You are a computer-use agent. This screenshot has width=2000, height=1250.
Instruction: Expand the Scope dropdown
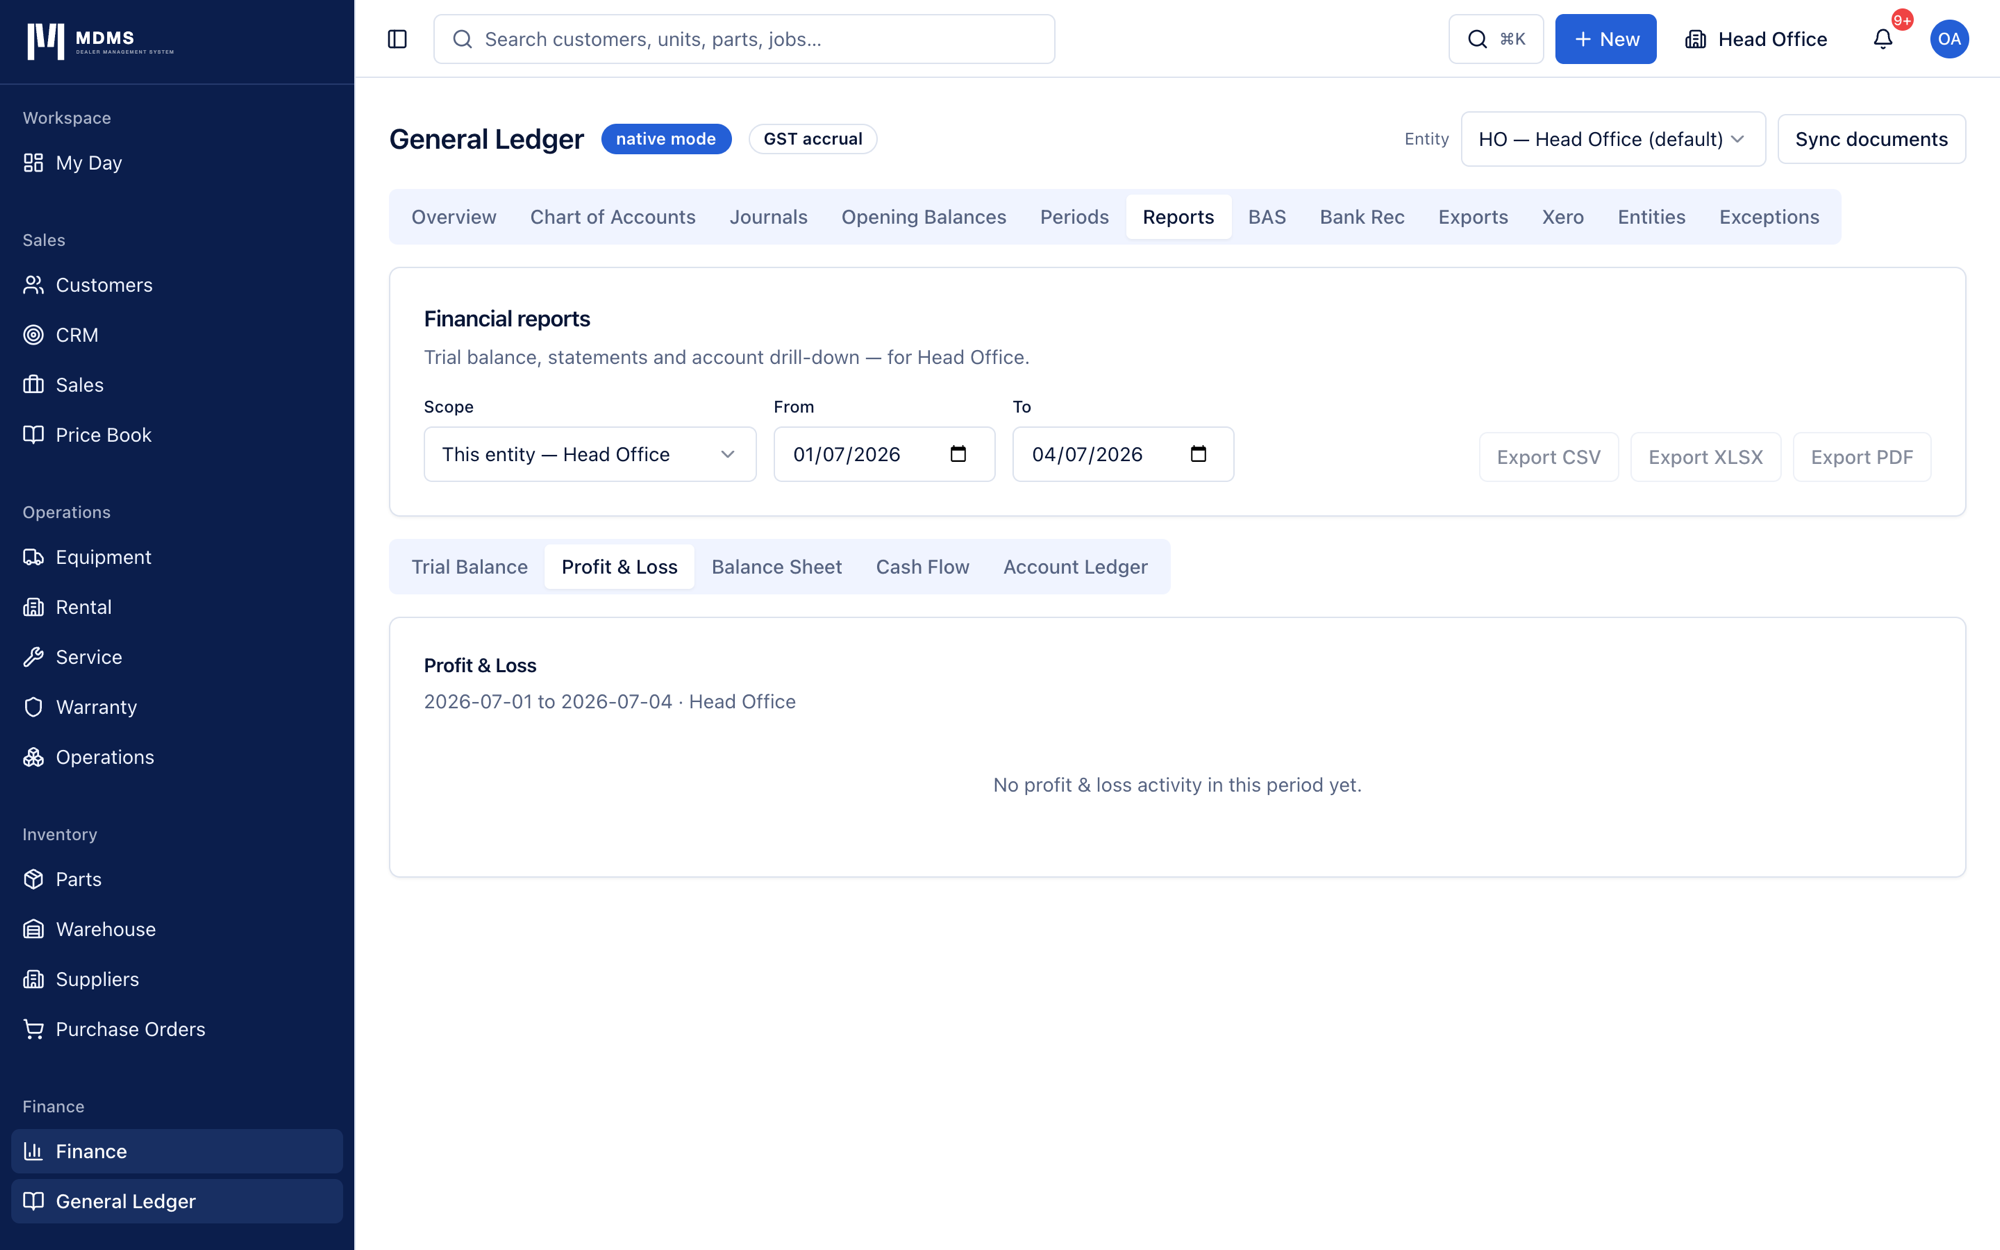[590, 454]
